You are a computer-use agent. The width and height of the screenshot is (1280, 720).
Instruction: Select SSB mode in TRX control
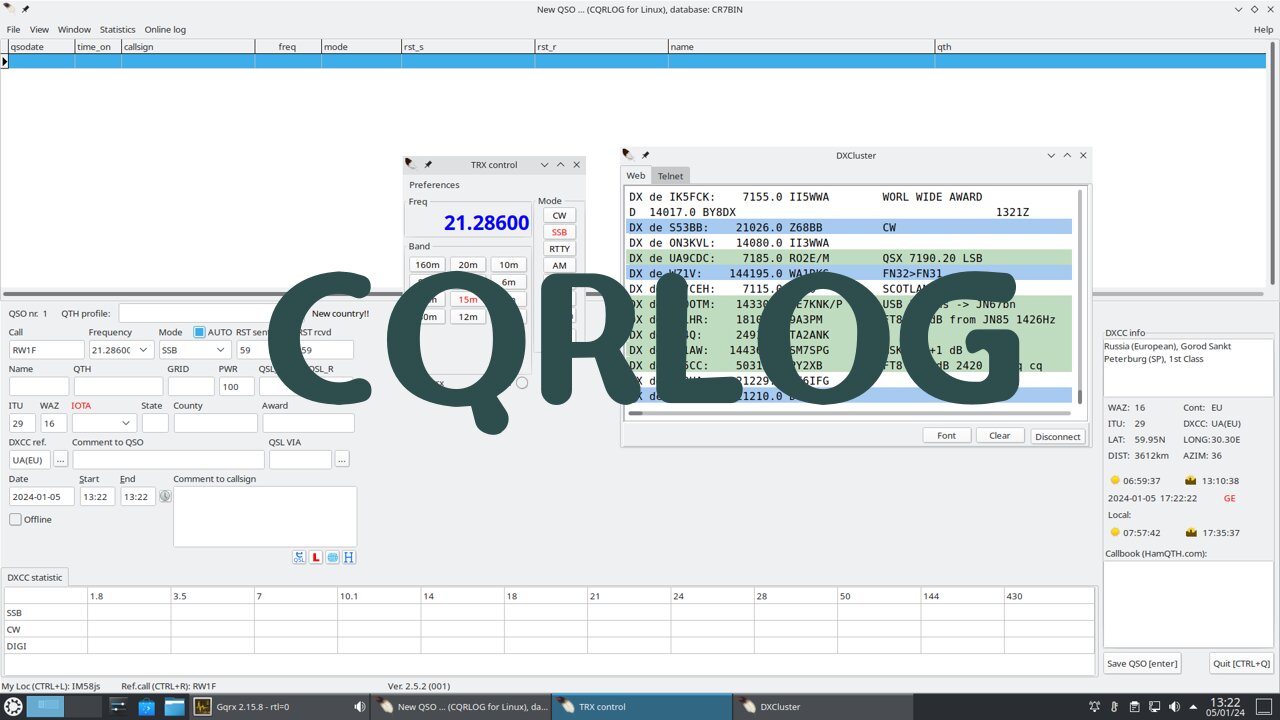[559, 232]
